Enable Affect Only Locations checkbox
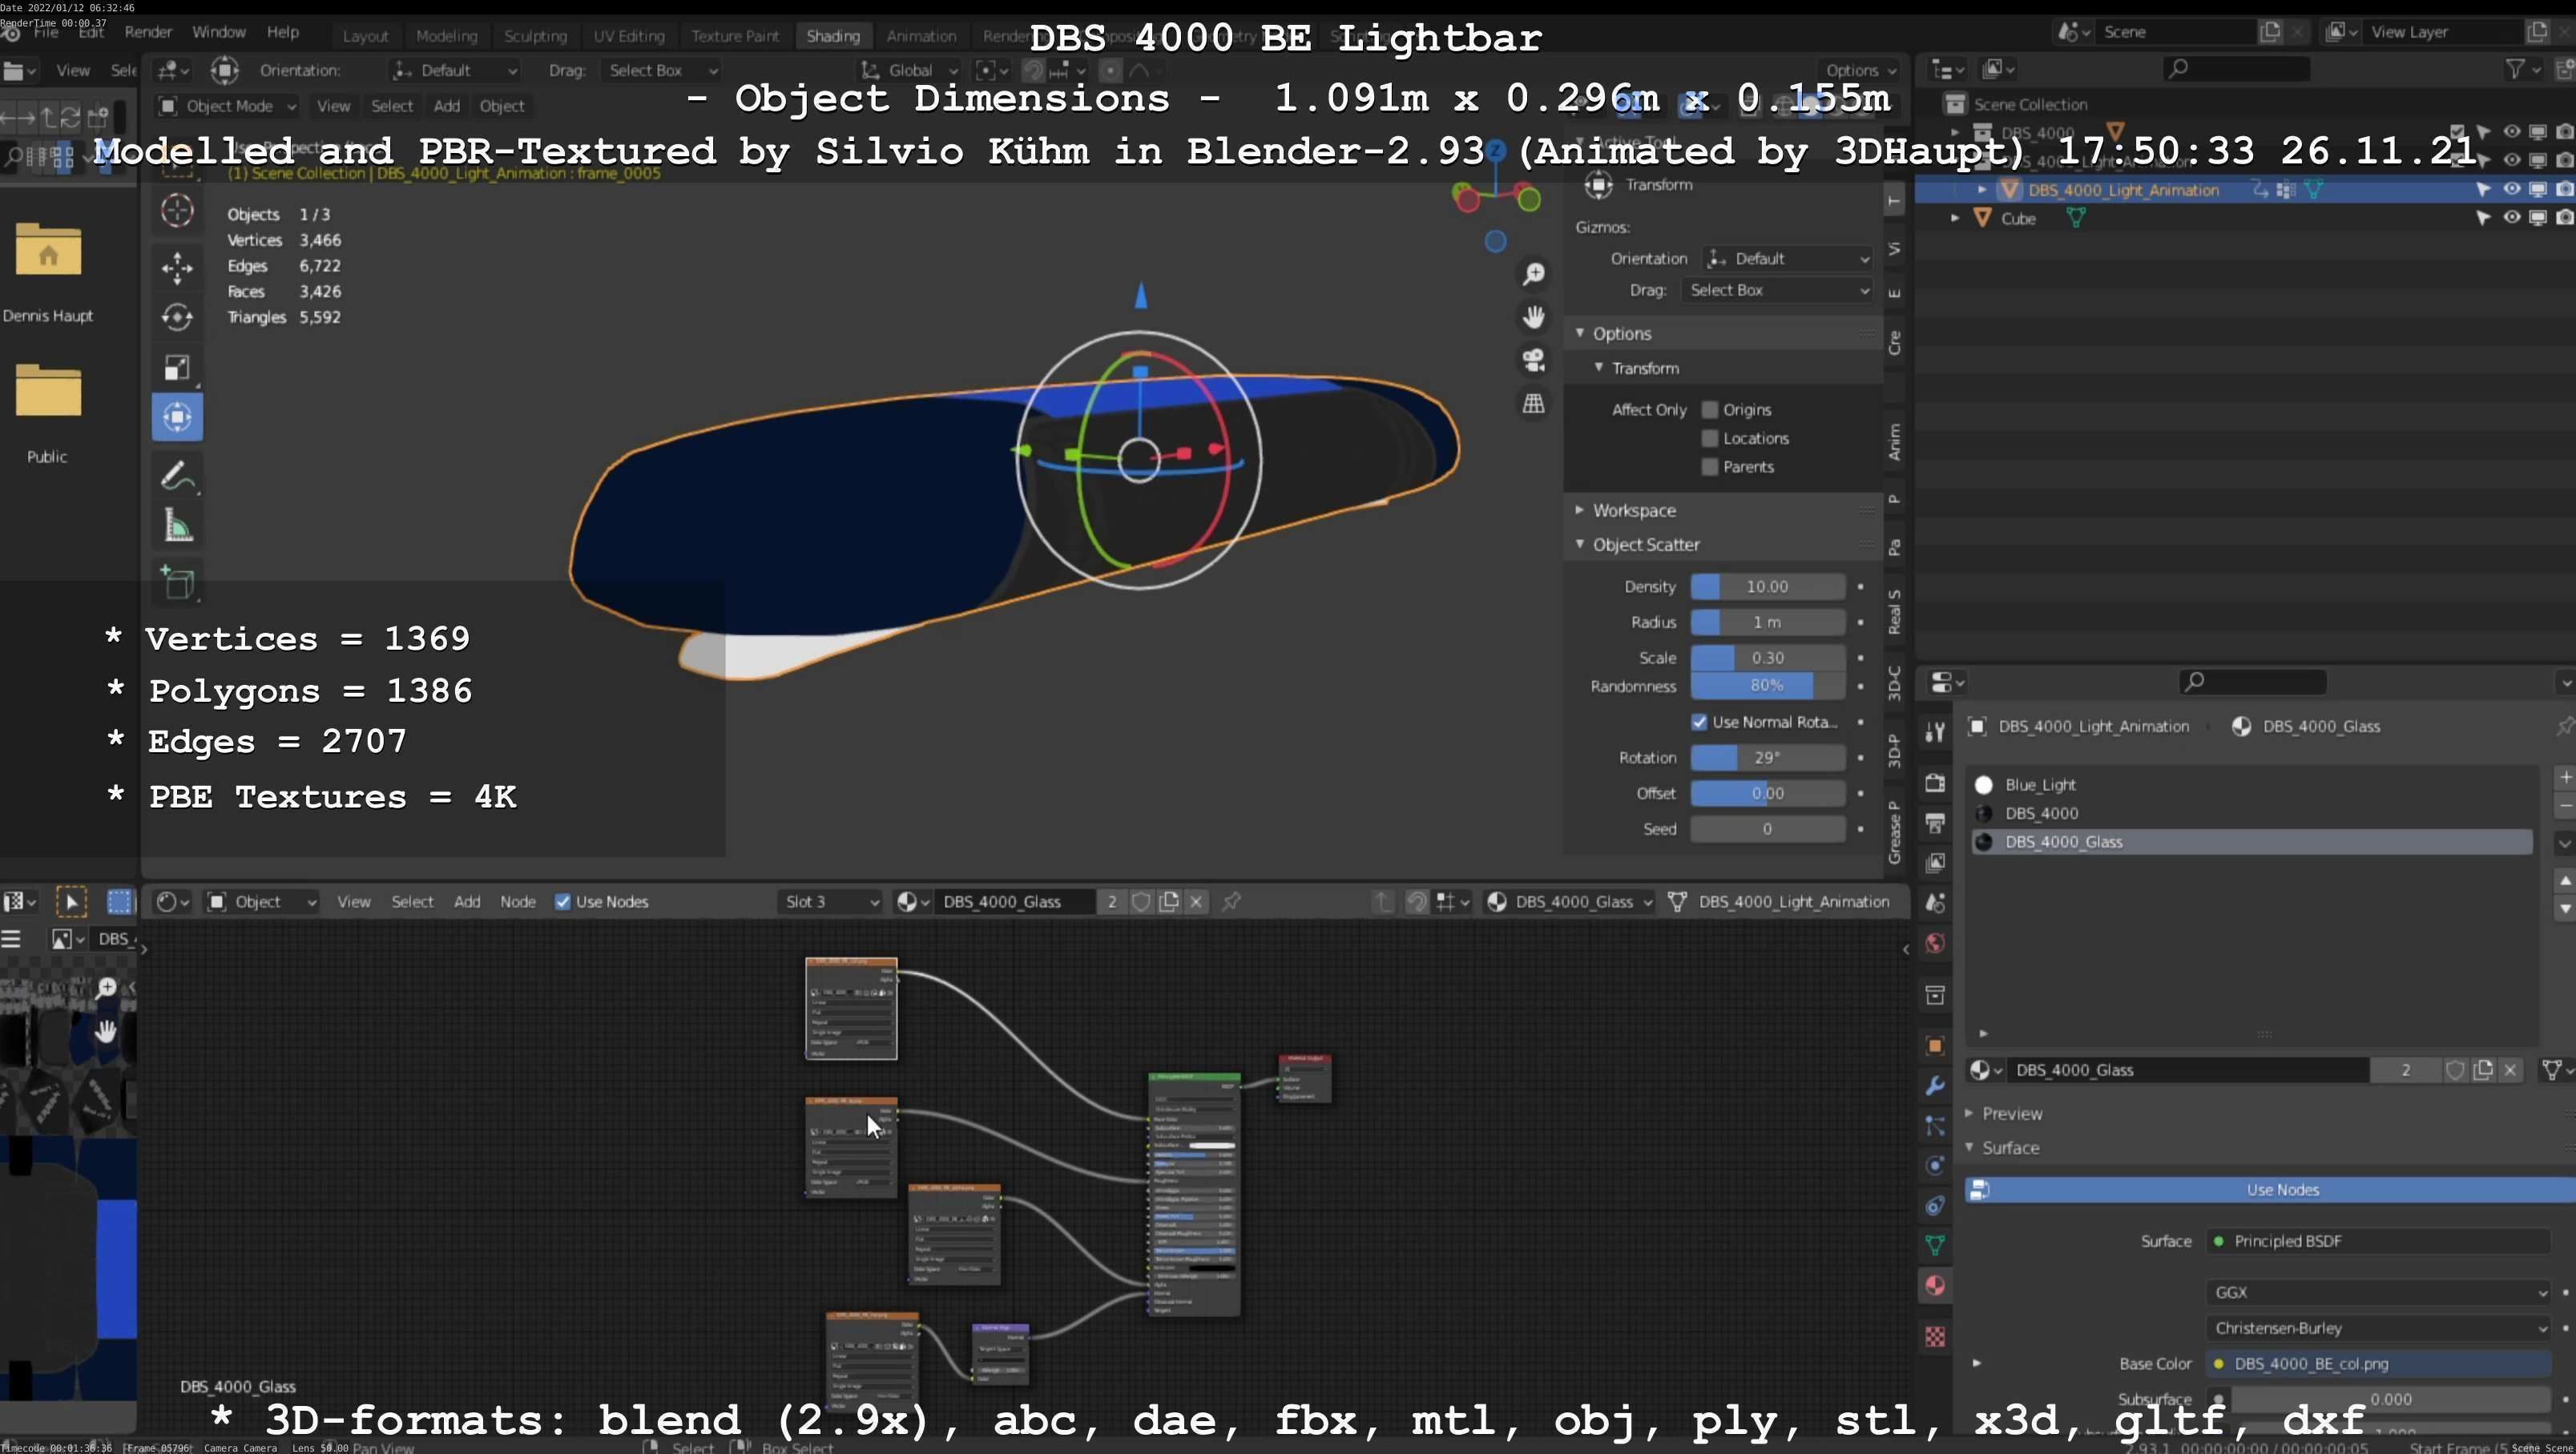This screenshot has height=1454, width=2576. point(1709,438)
